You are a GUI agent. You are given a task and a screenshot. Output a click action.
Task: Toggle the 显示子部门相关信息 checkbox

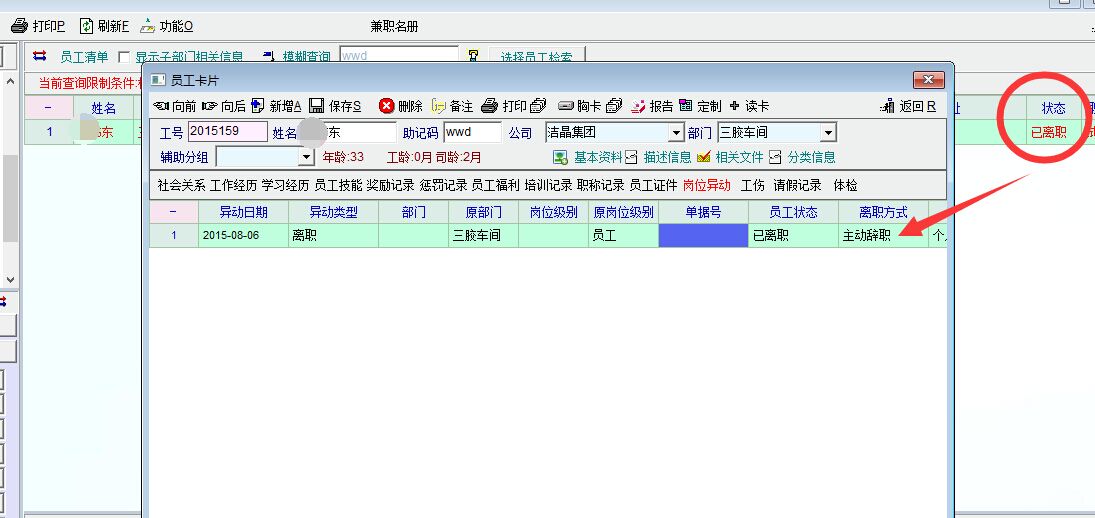124,58
